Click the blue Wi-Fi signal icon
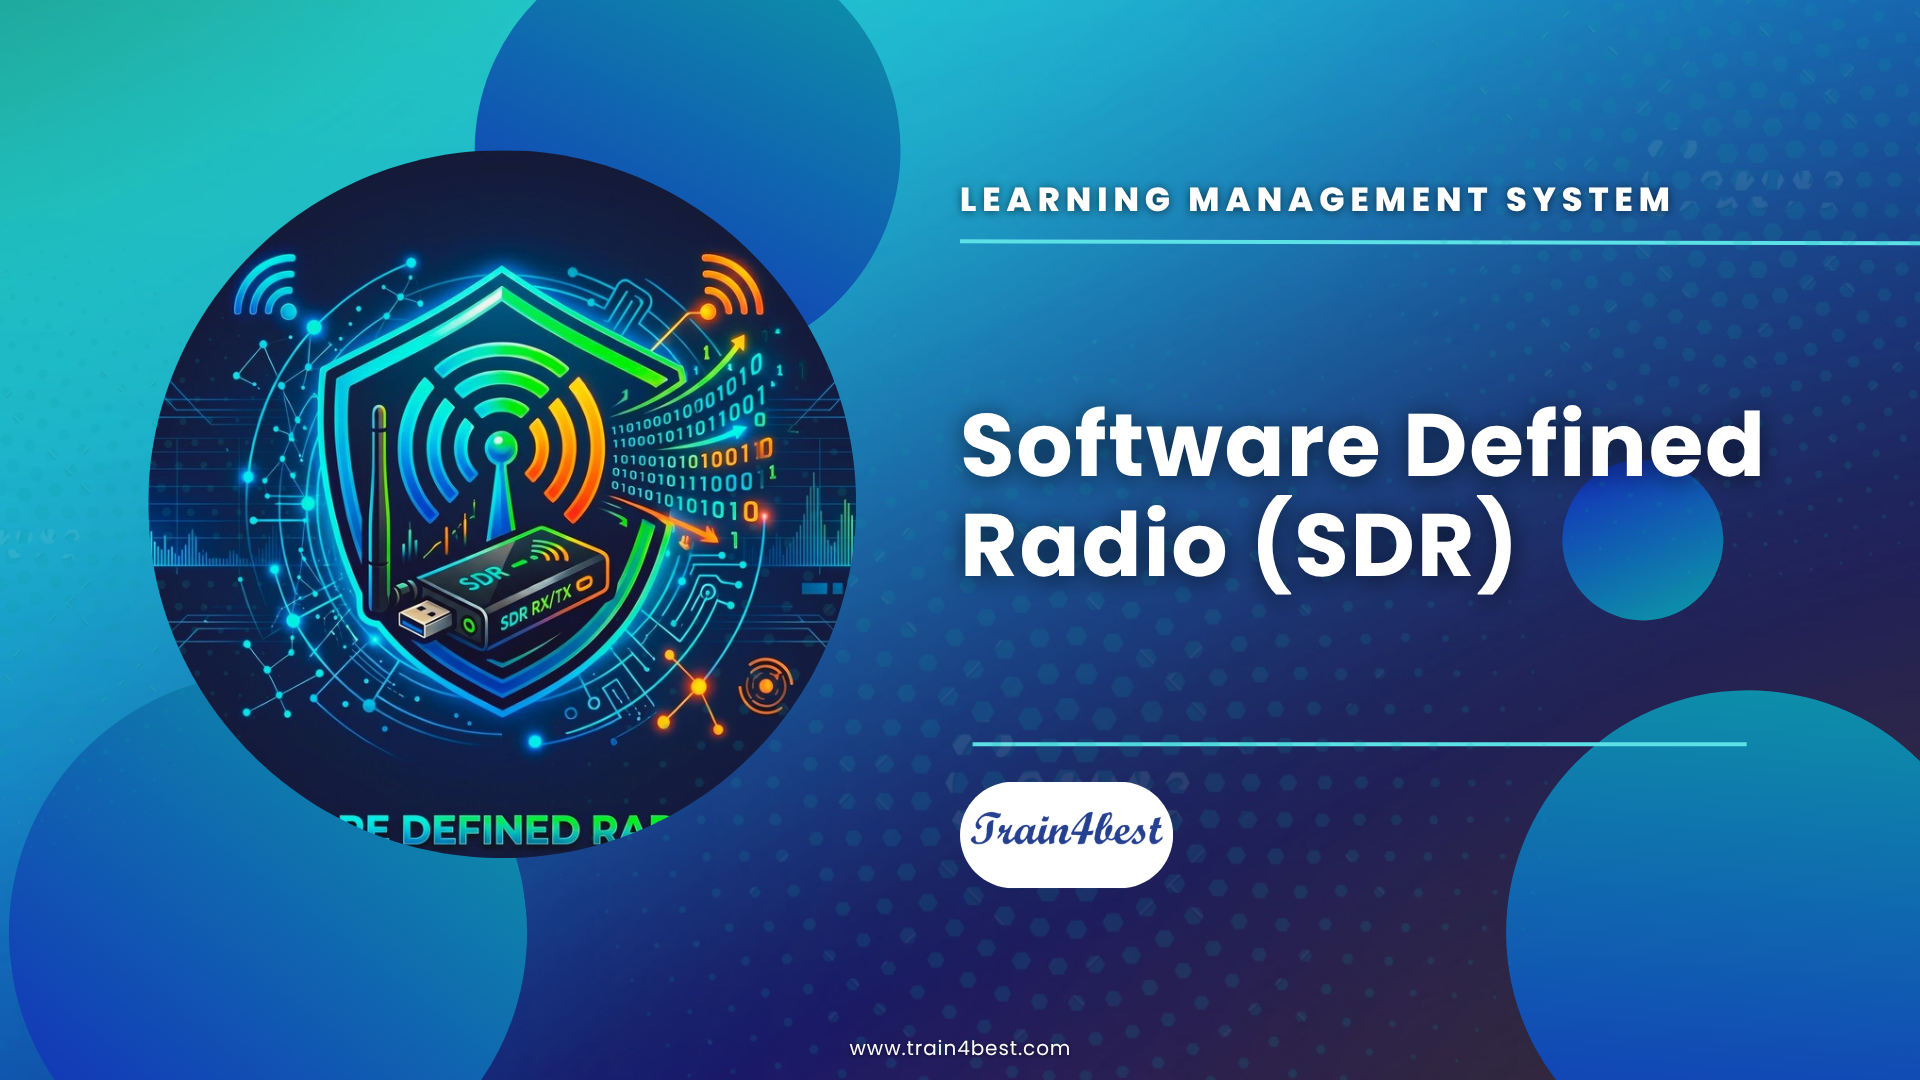1920x1080 pixels. (x=268, y=286)
